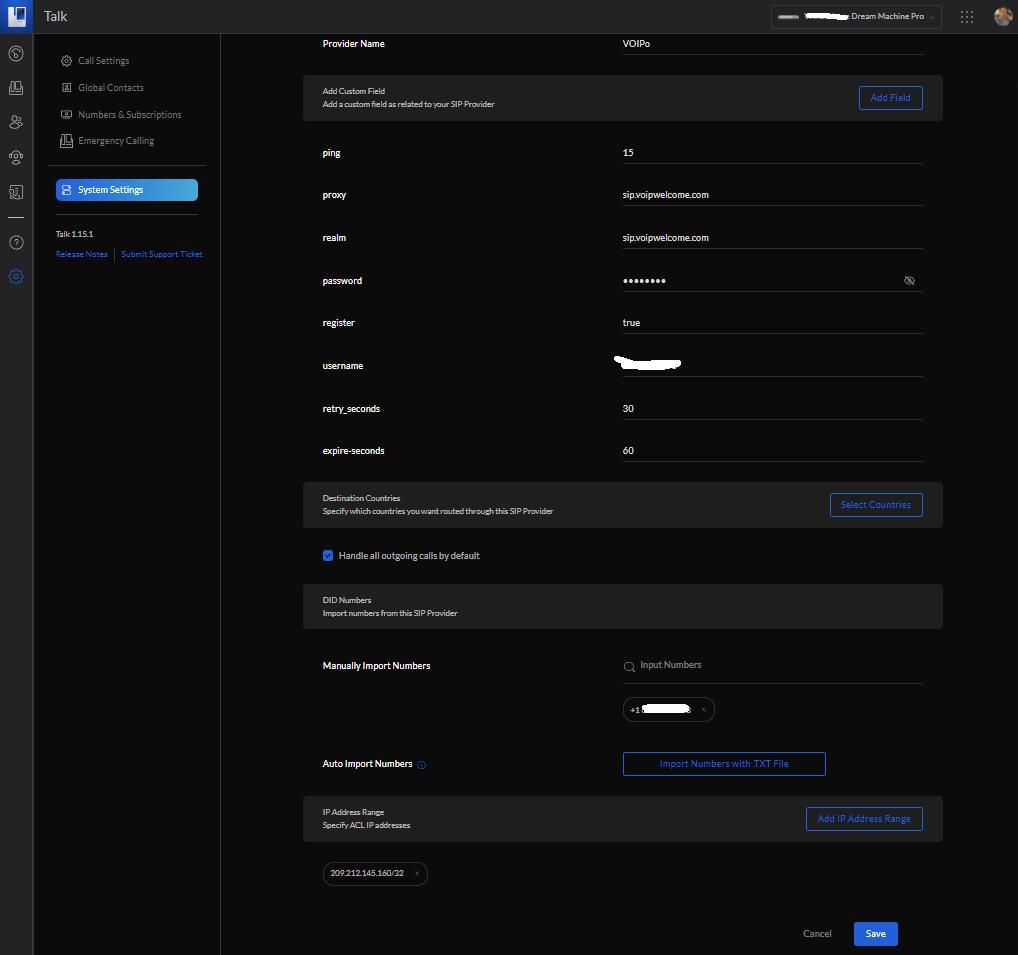Click the user profile avatar
1018x955 pixels.
tap(1002, 16)
